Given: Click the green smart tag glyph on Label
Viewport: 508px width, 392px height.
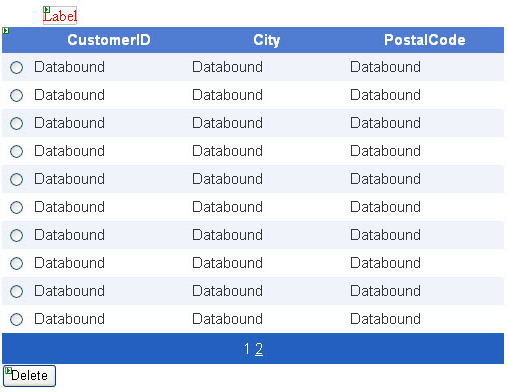Looking at the screenshot, I should pyautogui.click(x=47, y=10).
